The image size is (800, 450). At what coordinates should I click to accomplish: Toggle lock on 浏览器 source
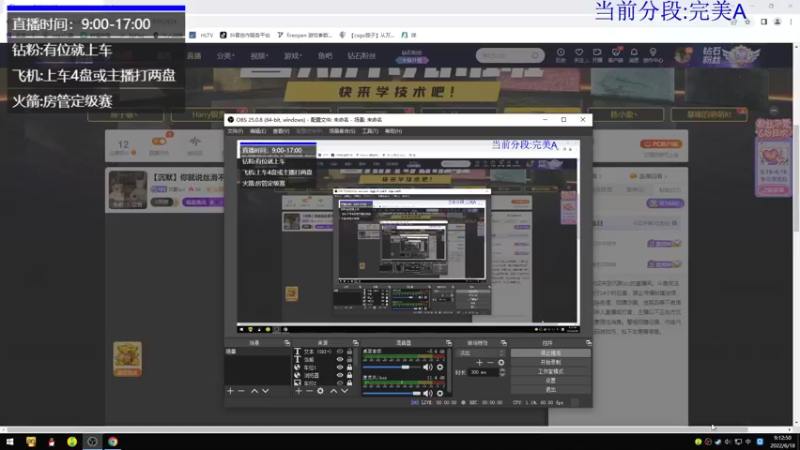349,375
